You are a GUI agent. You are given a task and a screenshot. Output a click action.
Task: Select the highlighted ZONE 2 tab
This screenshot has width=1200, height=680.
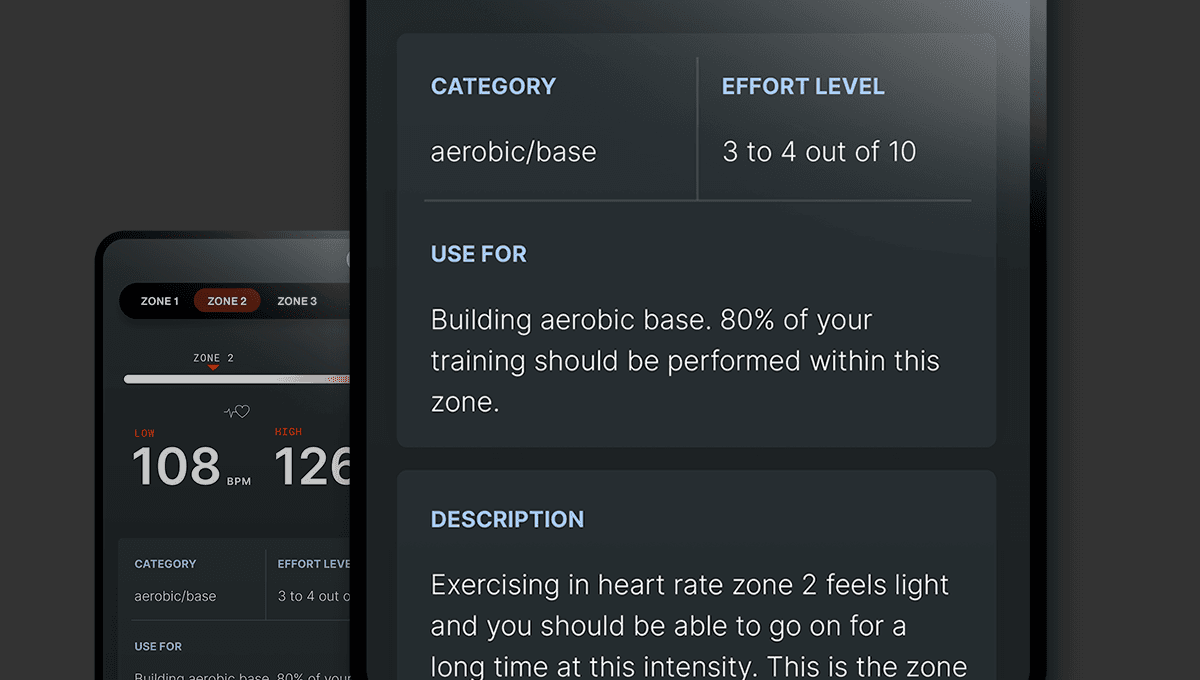pos(227,301)
